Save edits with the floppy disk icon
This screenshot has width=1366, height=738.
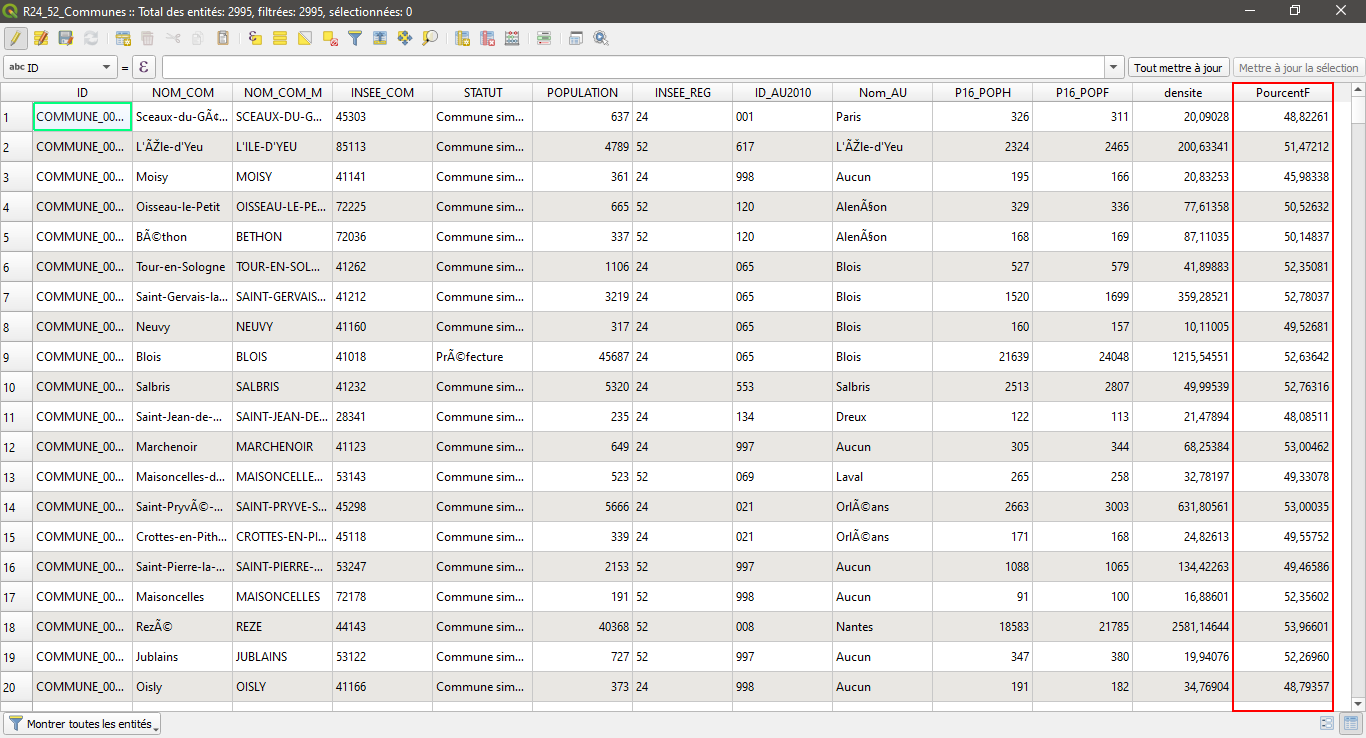point(66,38)
